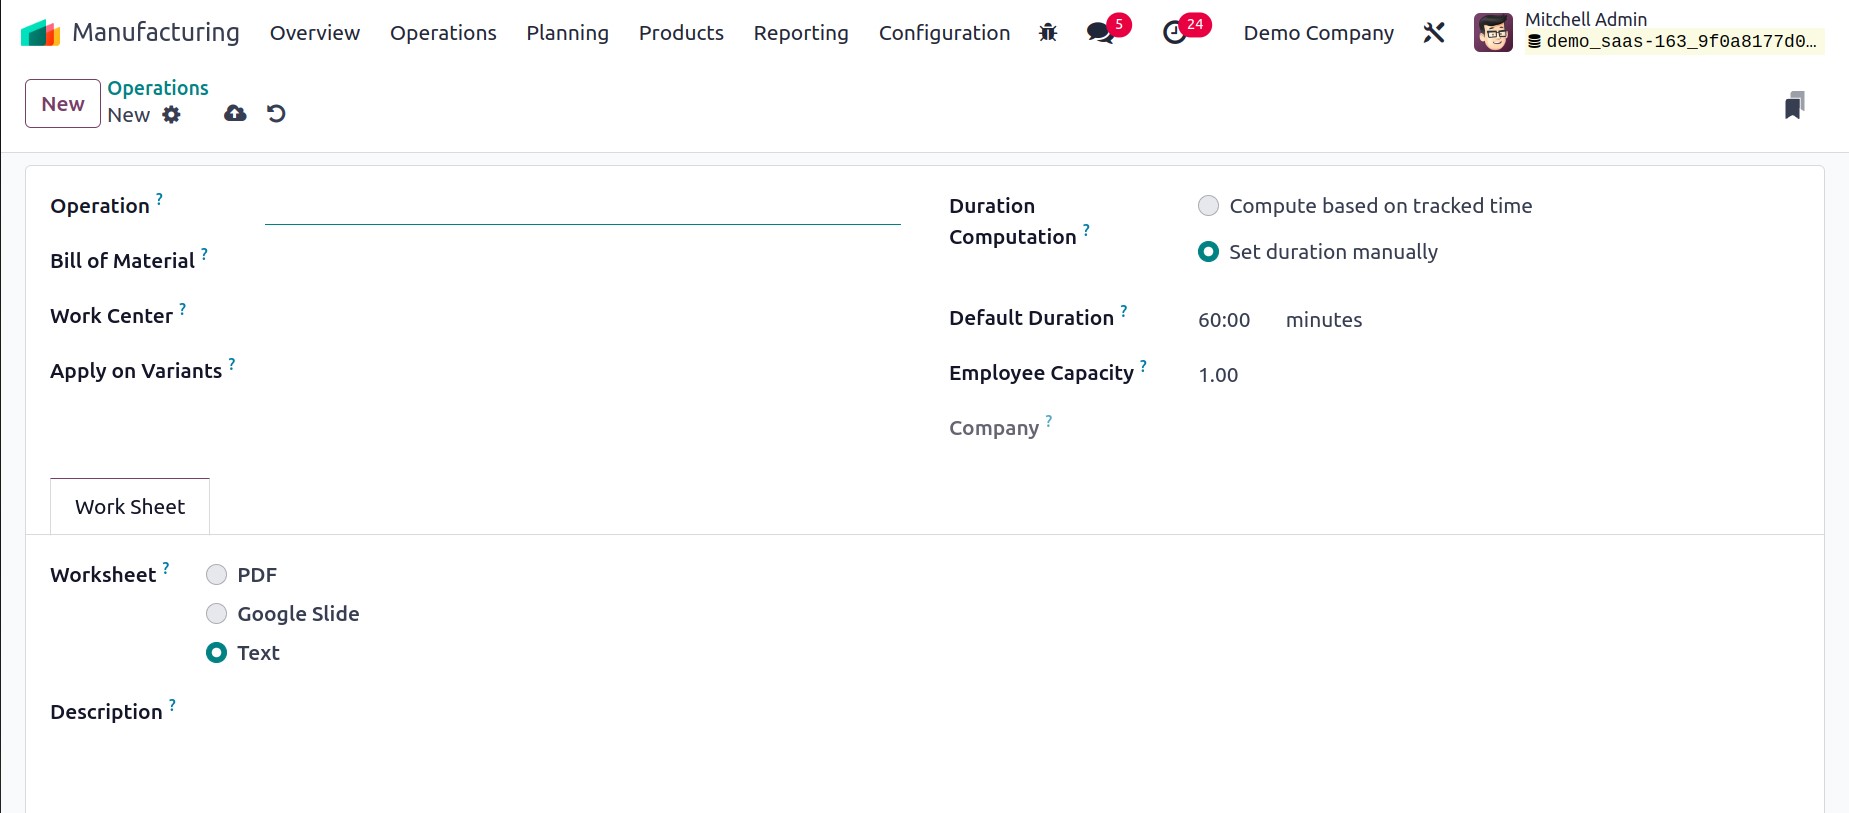
Task: Show the Employee Capacity help question mark
Action: (1143, 366)
